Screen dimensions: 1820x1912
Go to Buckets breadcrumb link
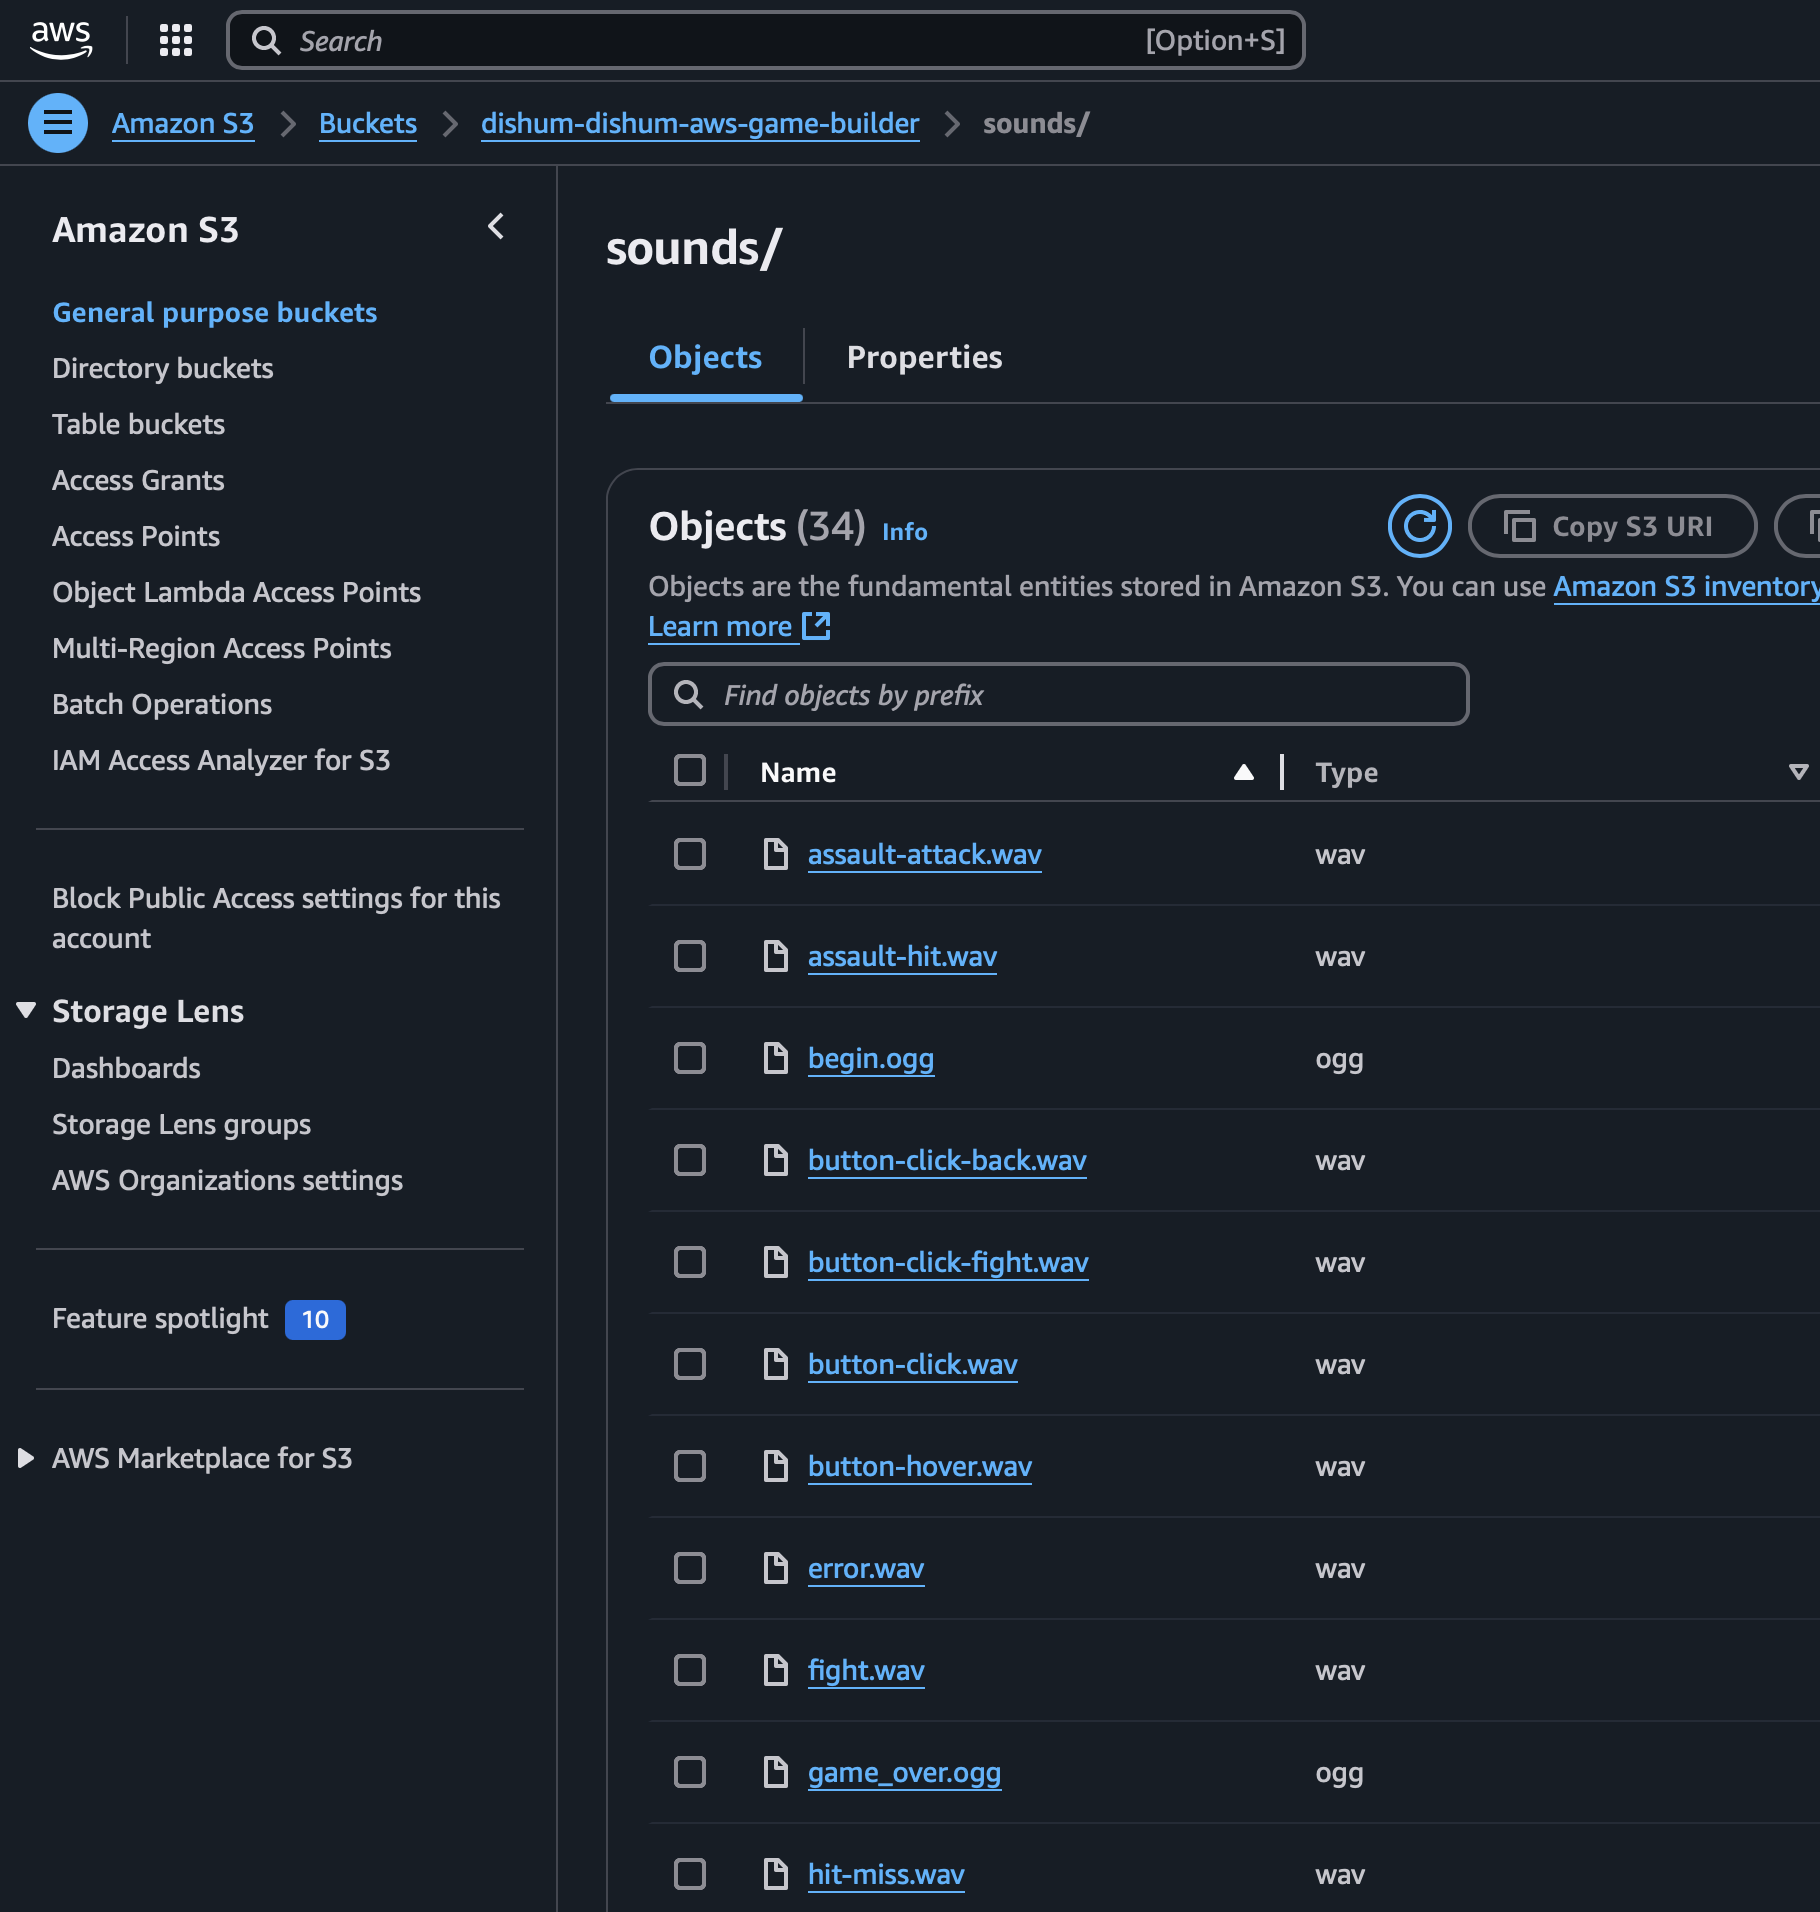pyautogui.click(x=368, y=124)
